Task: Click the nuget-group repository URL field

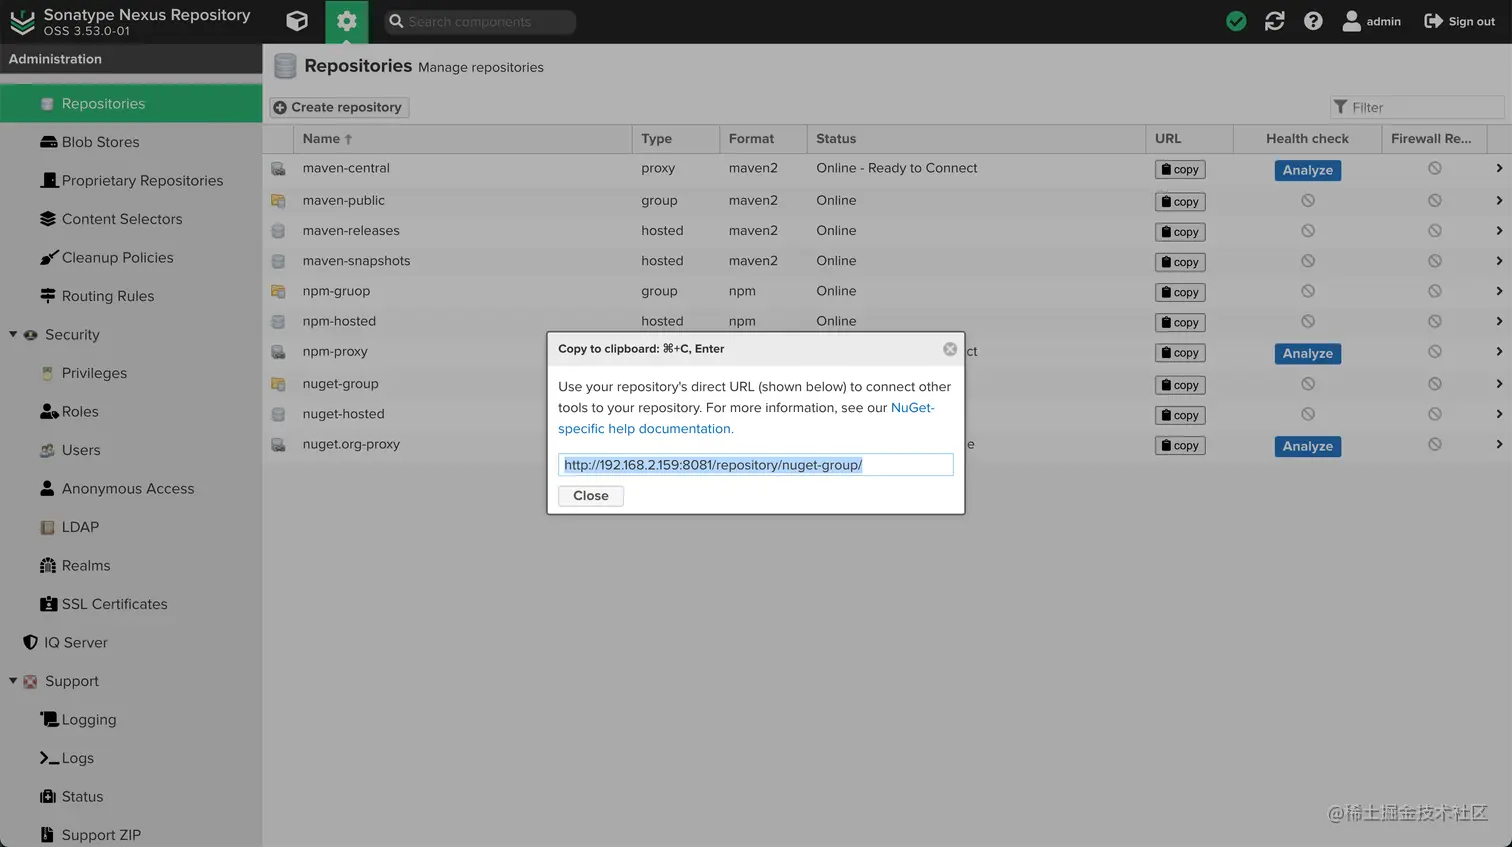Action: [755, 465]
